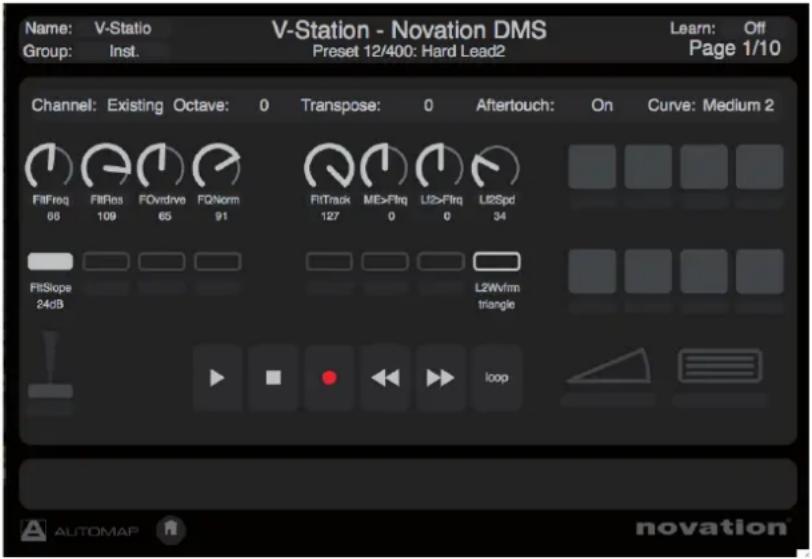Select the FltFreq knob
The width and height of the screenshot is (812, 559).
coord(50,167)
